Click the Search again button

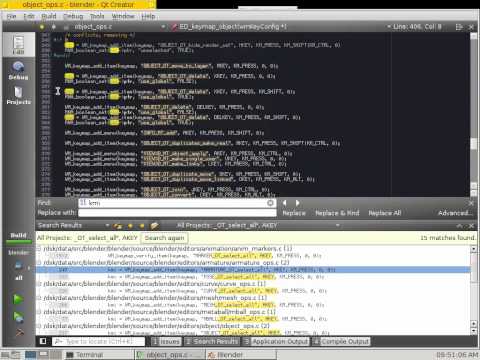165,238
